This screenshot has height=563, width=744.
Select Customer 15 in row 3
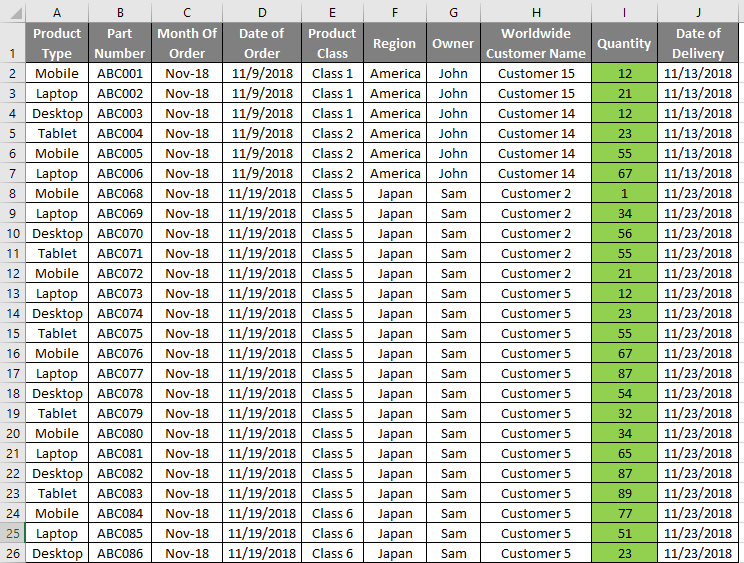click(x=536, y=93)
